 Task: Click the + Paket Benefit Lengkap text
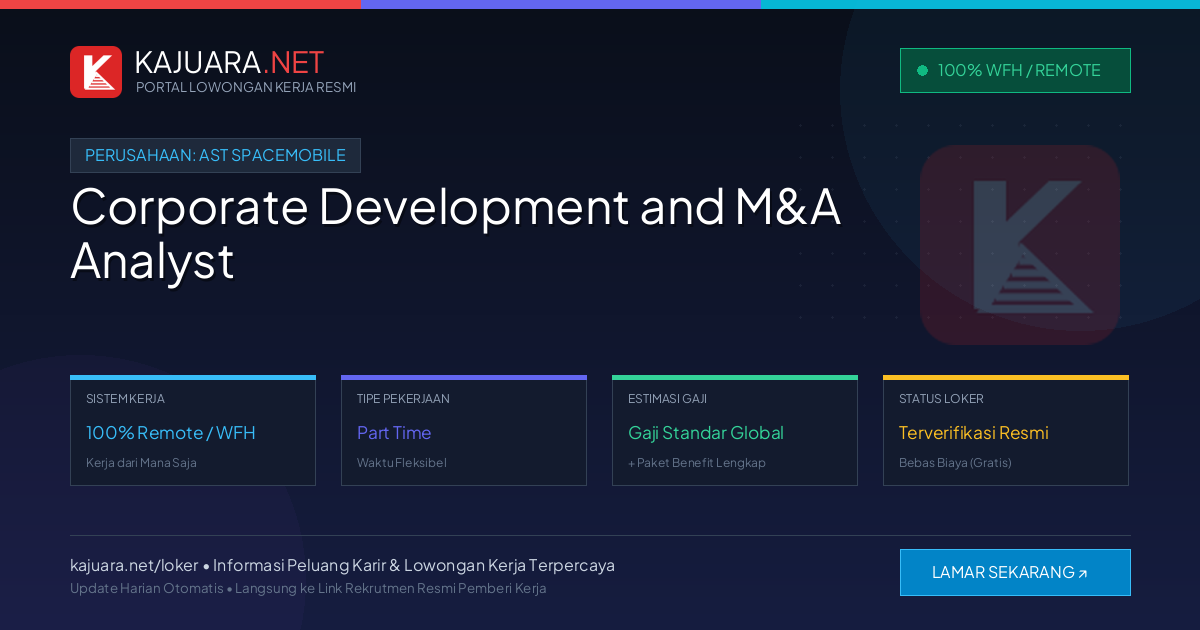point(697,463)
